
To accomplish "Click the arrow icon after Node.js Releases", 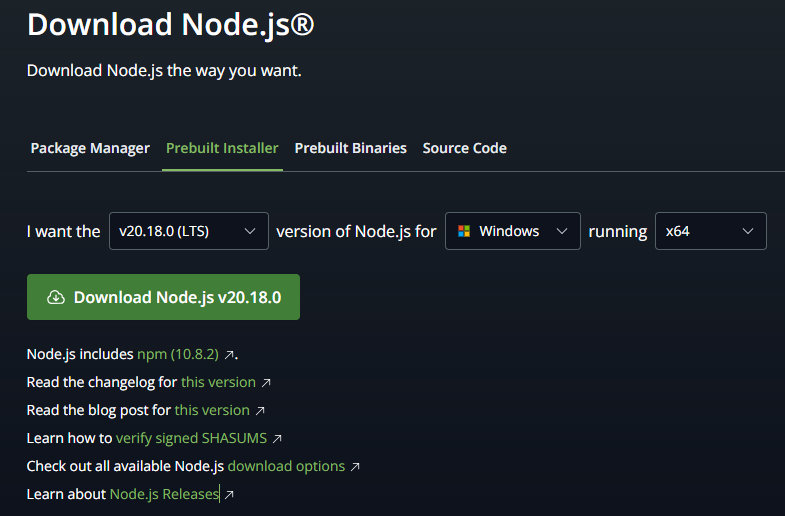I will [229, 495].
